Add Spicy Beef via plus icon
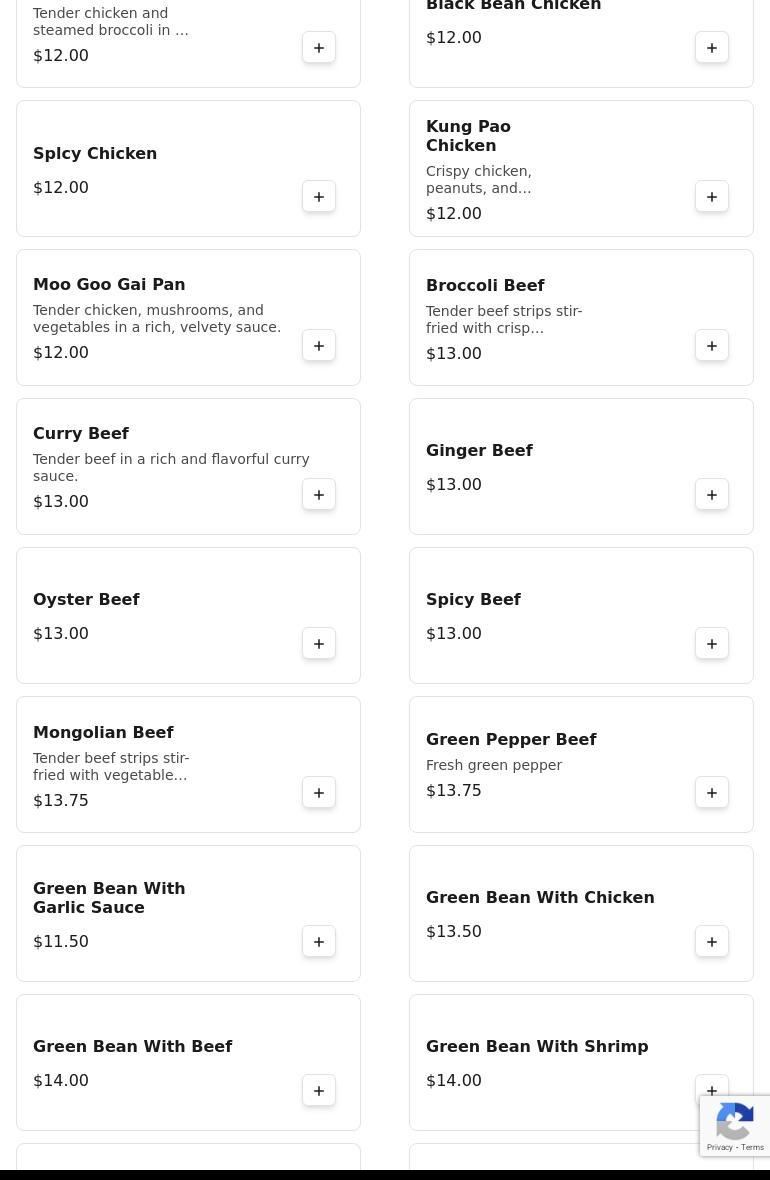Image resolution: width=770 pixels, height=1180 pixels. (712, 644)
